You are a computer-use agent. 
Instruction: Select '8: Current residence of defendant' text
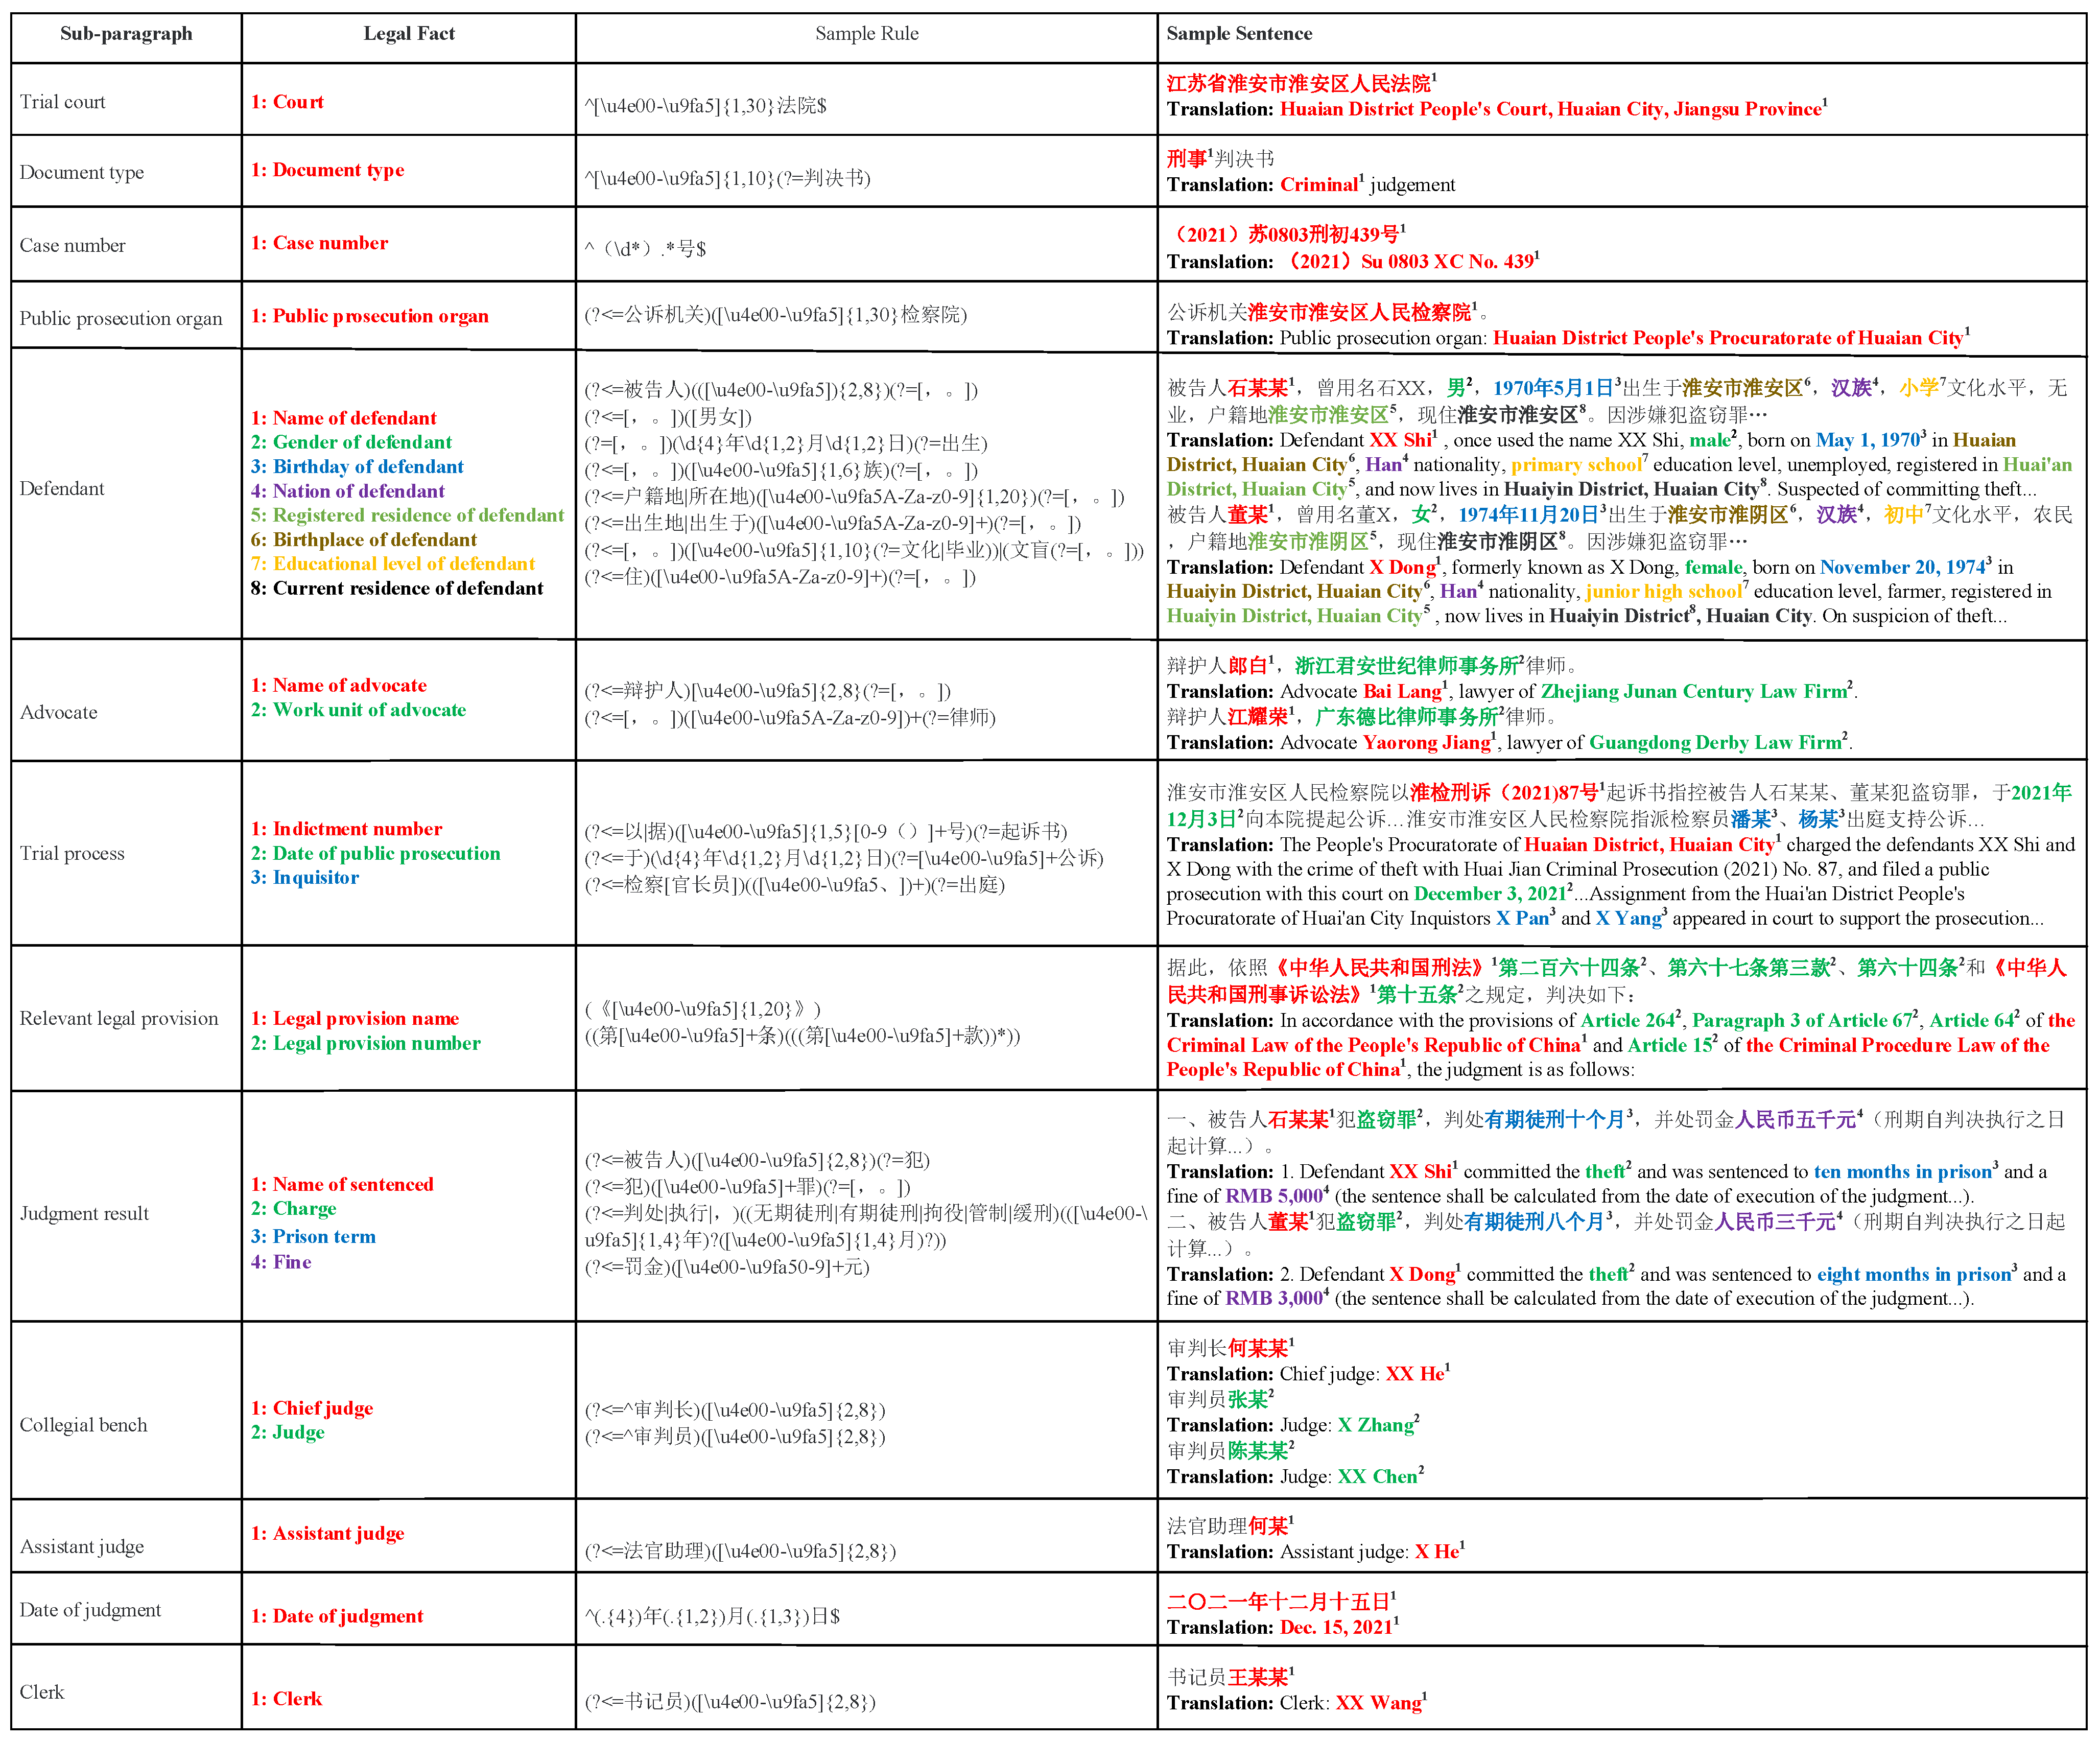coord(396,589)
